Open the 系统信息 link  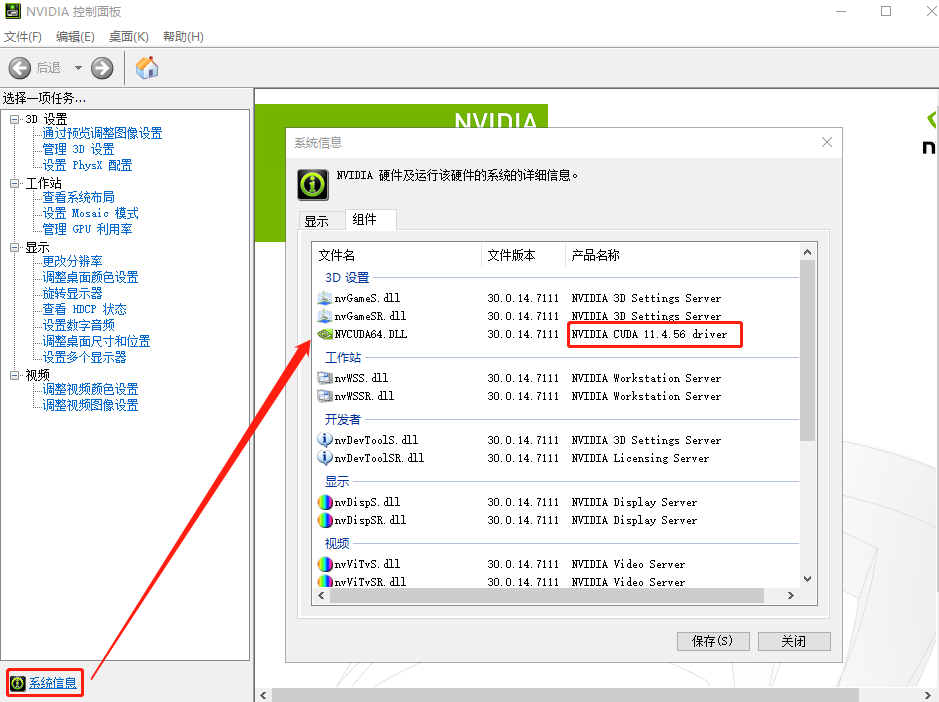(53, 683)
